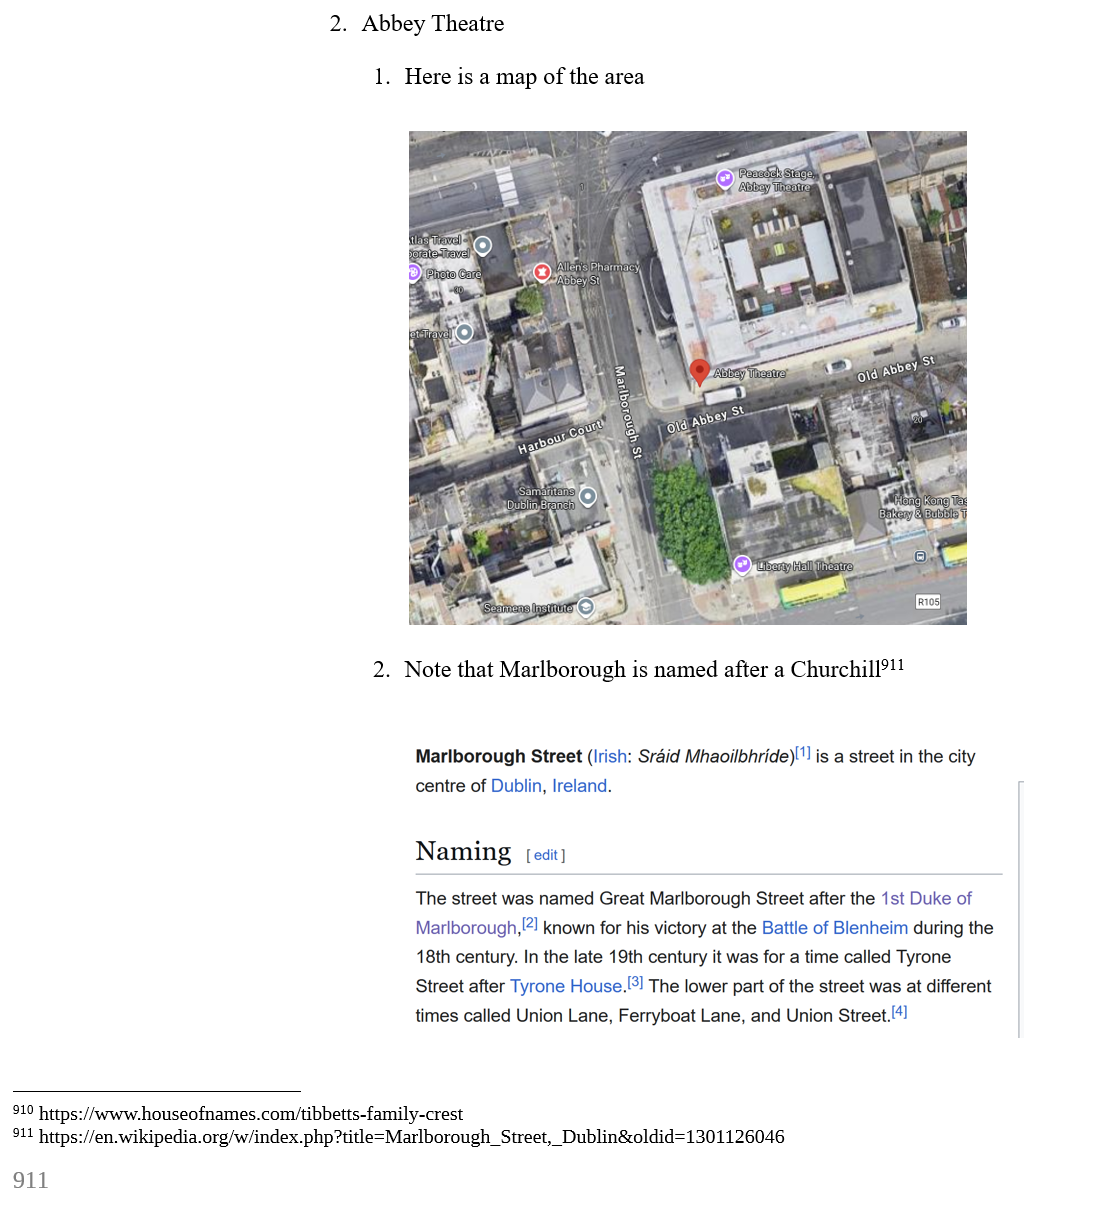Follow the Battle of Blenheim link
The height and width of the screenshot is (1210, 1099).
point(835,928)
